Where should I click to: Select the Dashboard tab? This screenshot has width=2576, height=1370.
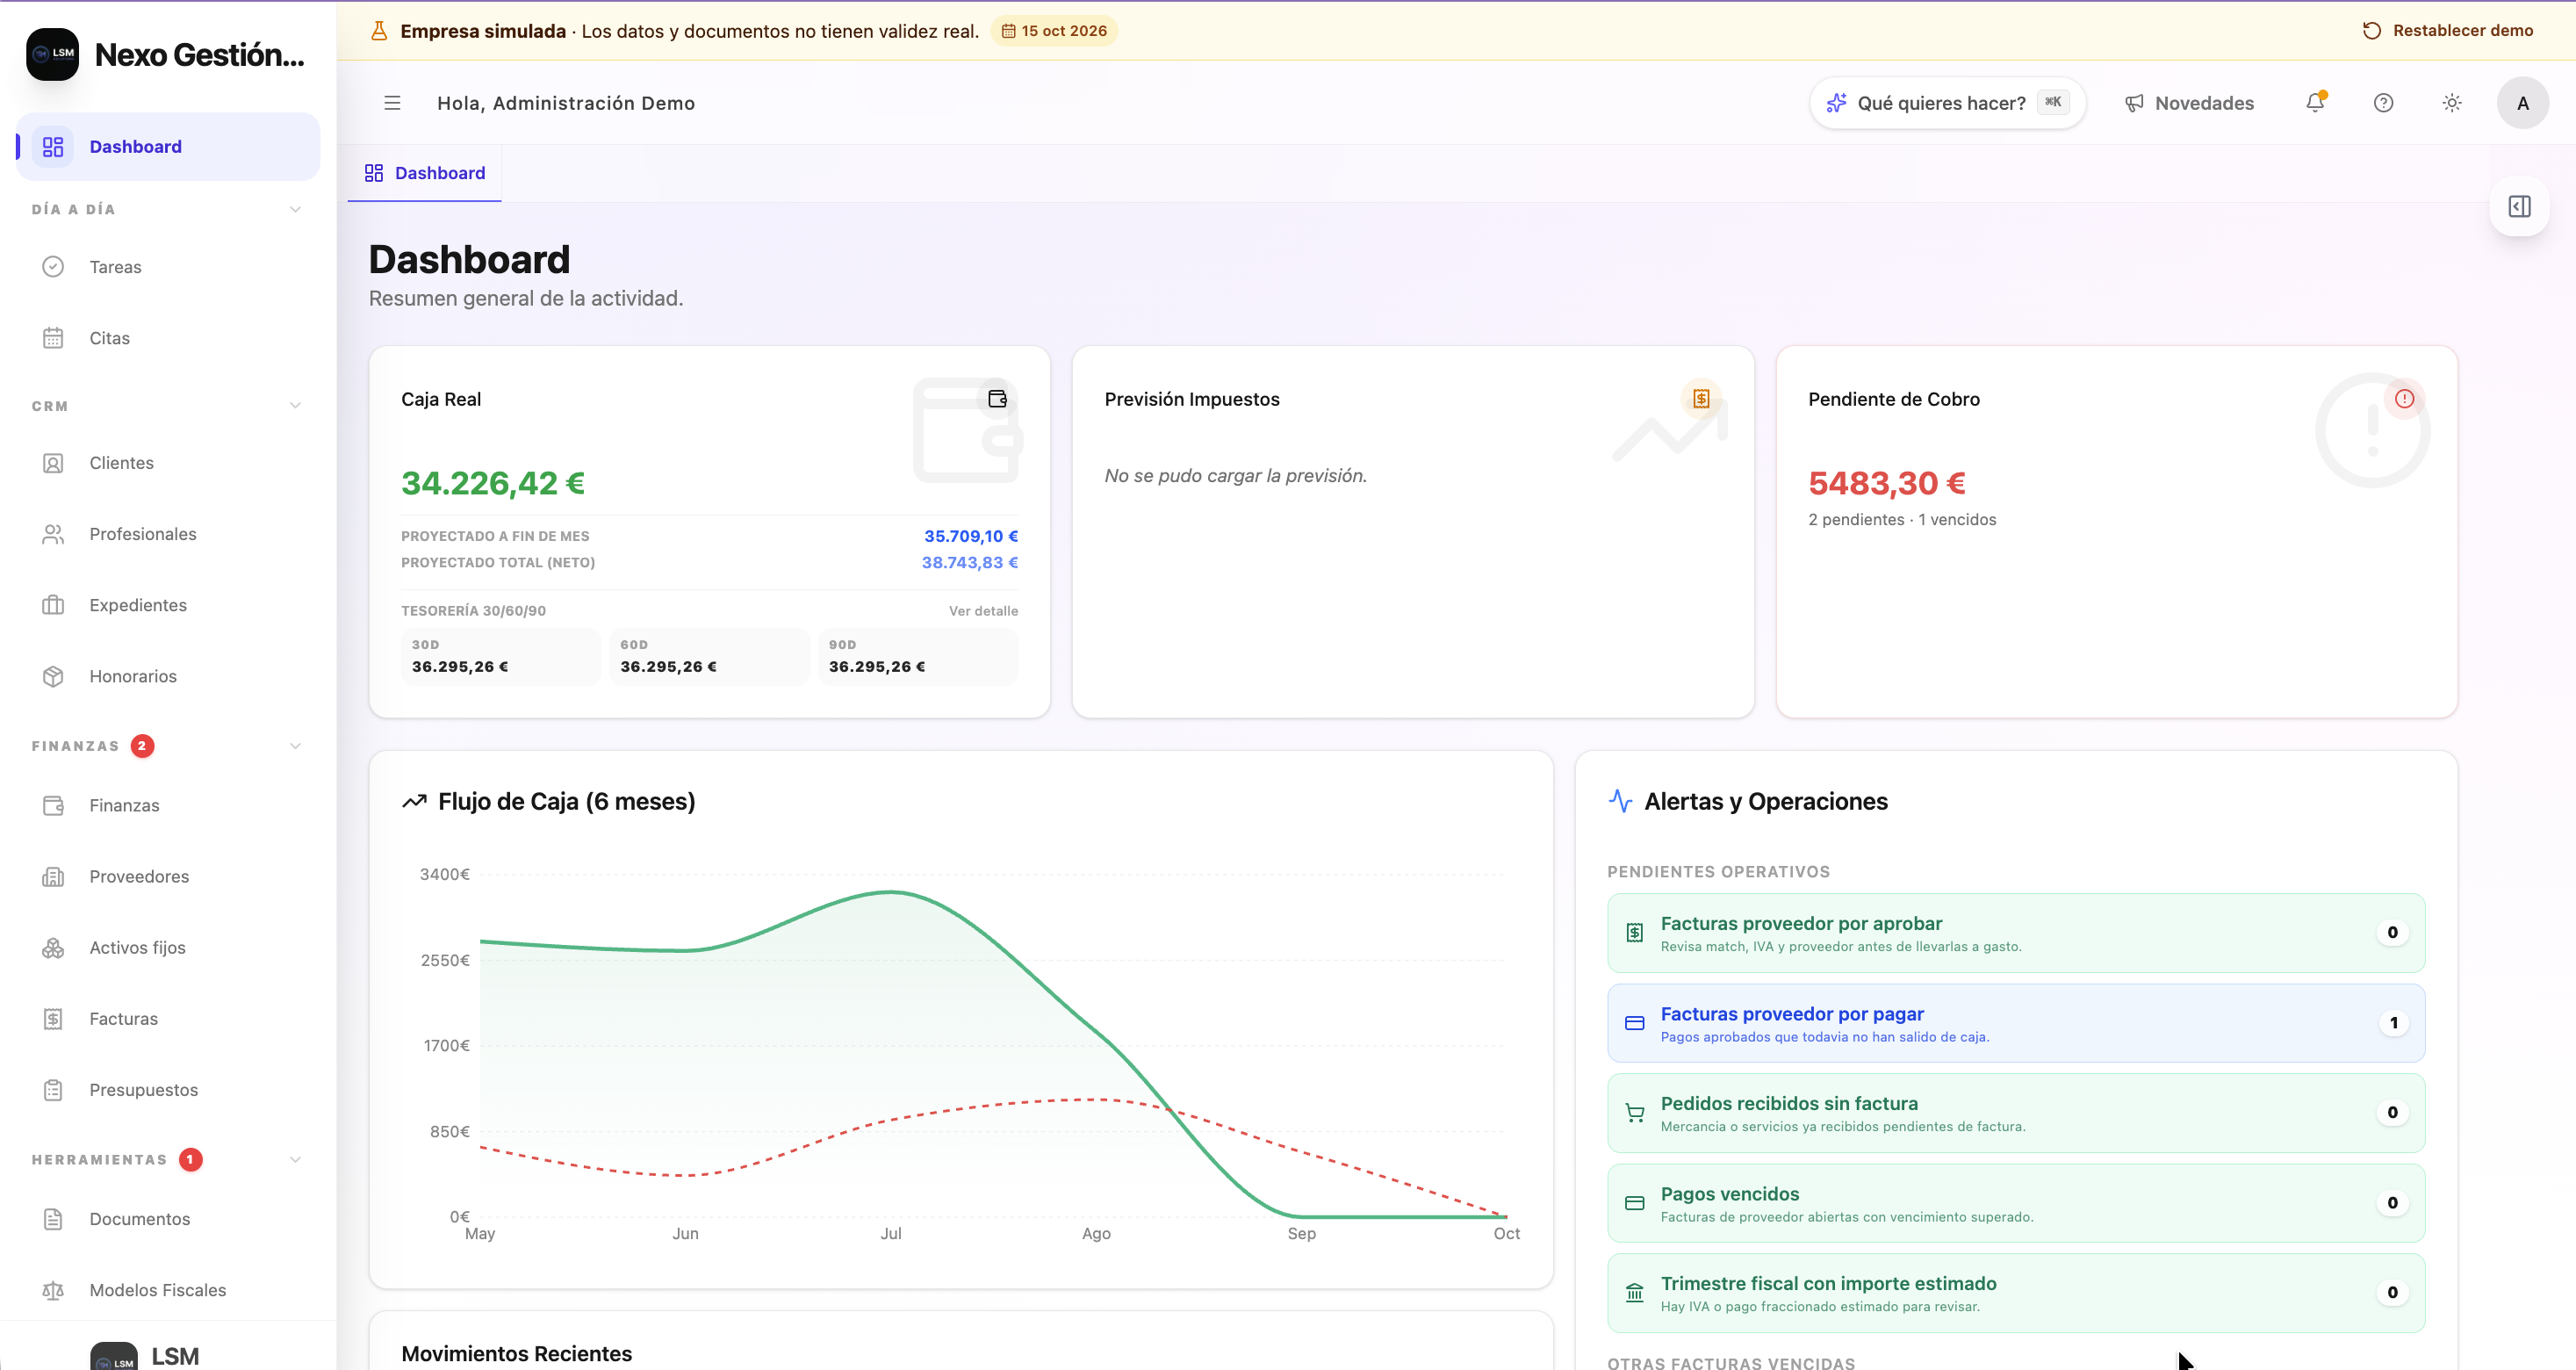point(425,173)
